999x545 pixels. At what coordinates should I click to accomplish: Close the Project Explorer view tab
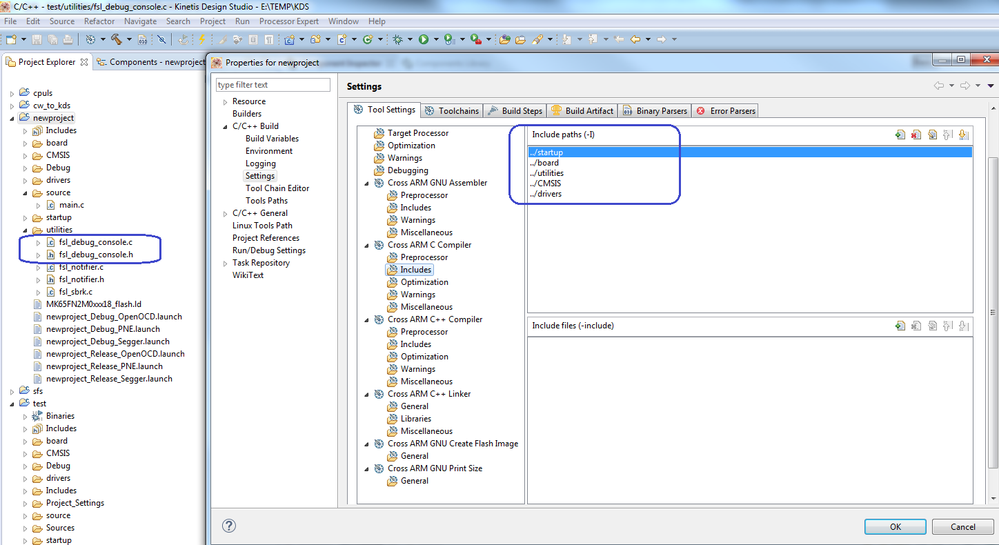(84, 62)
